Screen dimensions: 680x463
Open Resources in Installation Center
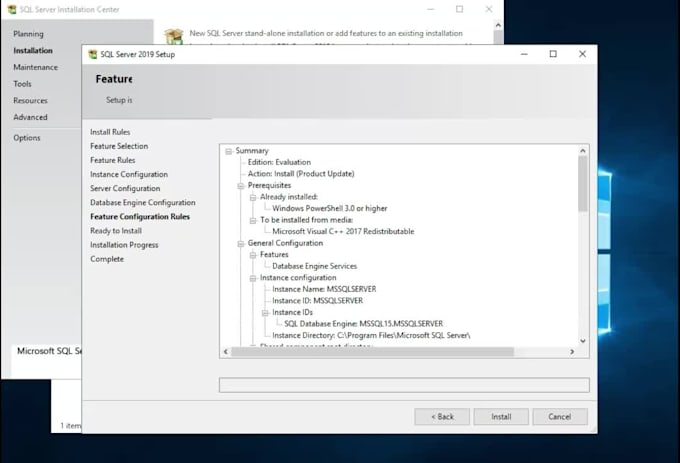pyautogui.click(x=30, y=101)
